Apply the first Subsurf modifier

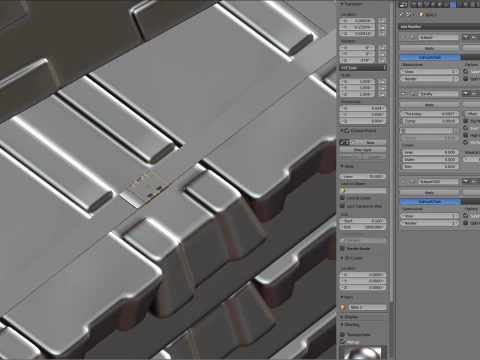click(x=430, y=48)
